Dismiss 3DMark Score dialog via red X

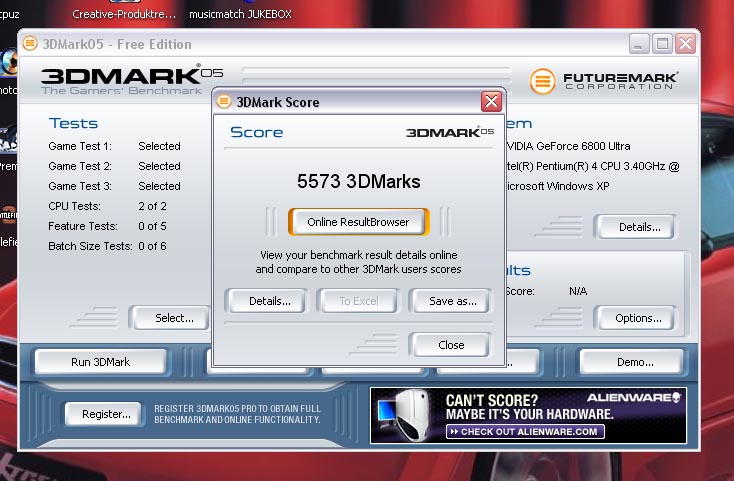491,102
